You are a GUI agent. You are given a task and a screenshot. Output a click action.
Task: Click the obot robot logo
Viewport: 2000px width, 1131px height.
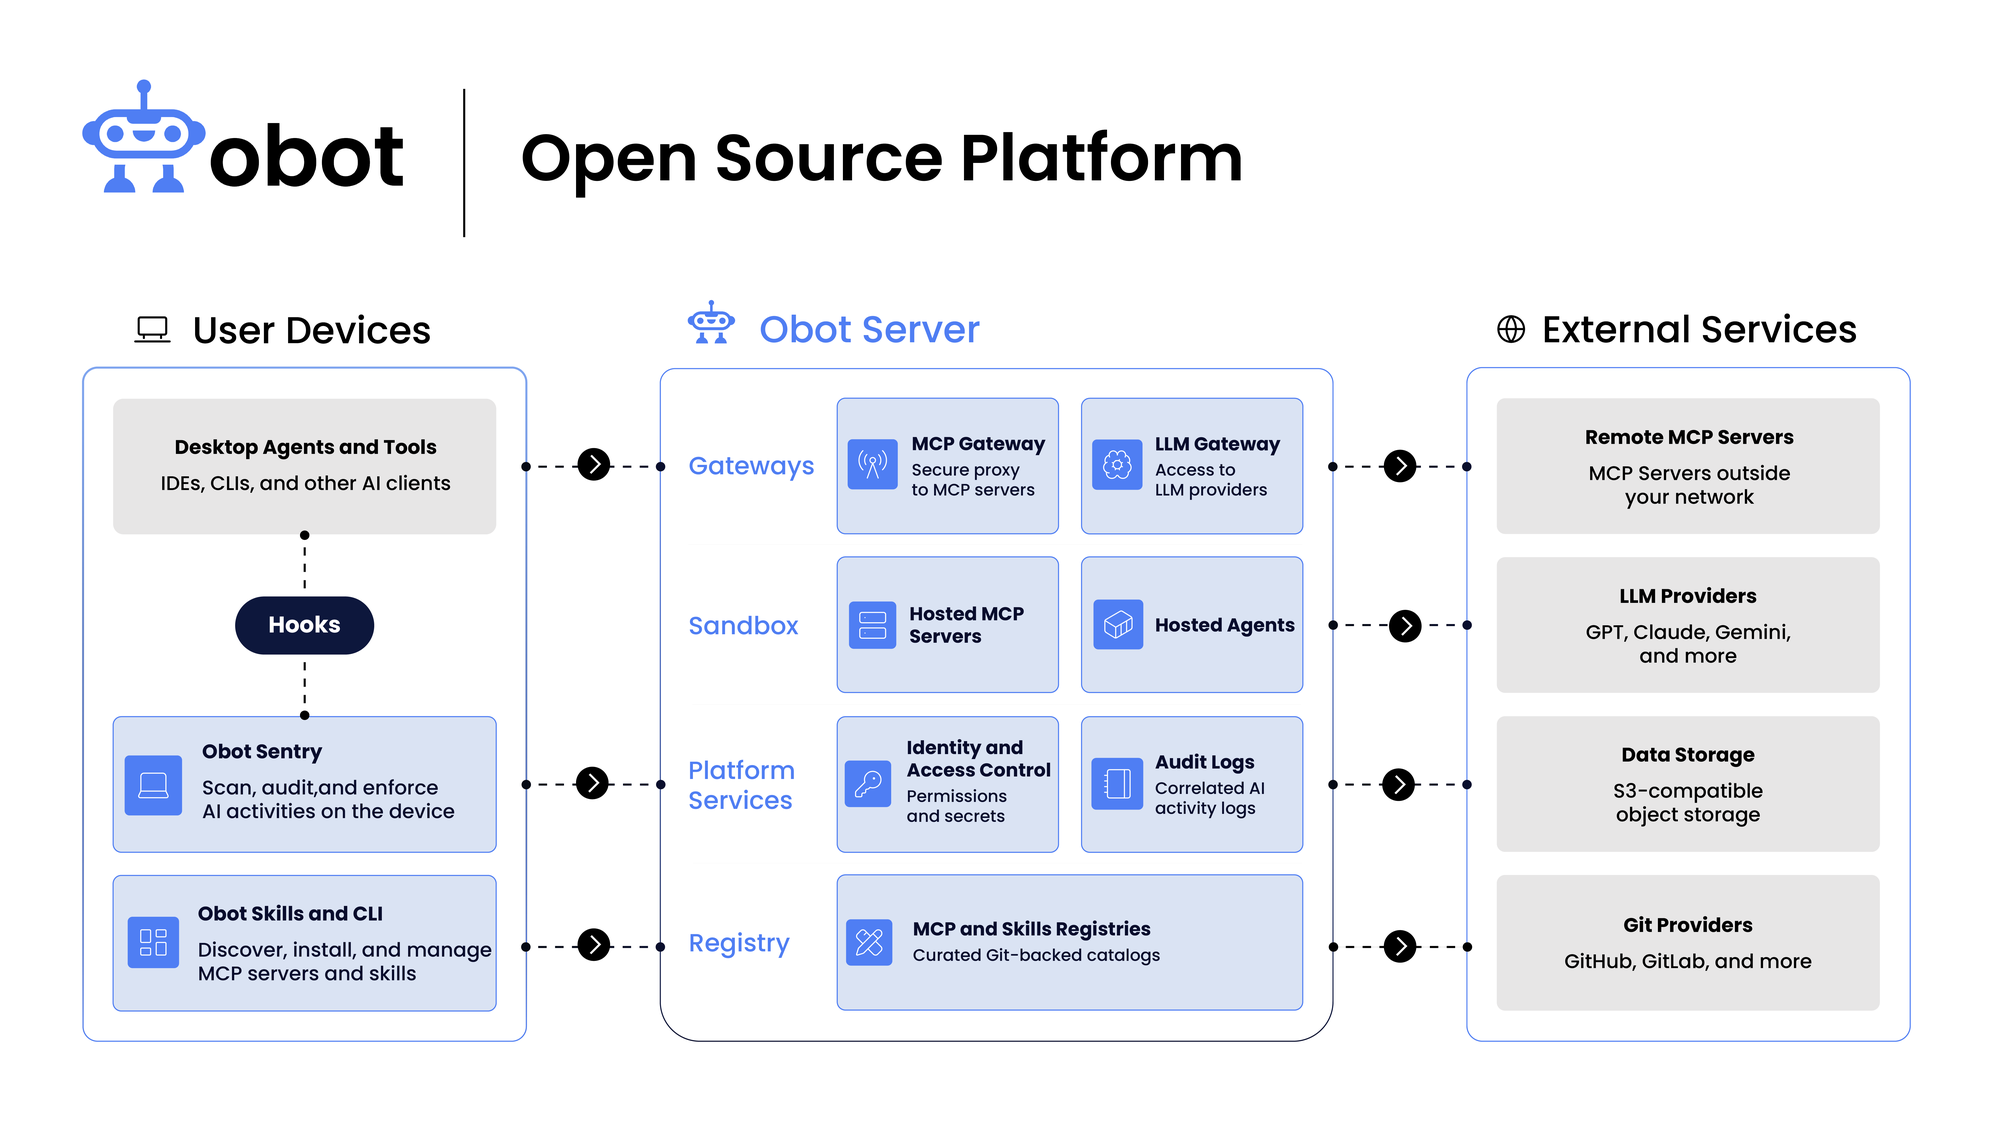tap(144, 137)
